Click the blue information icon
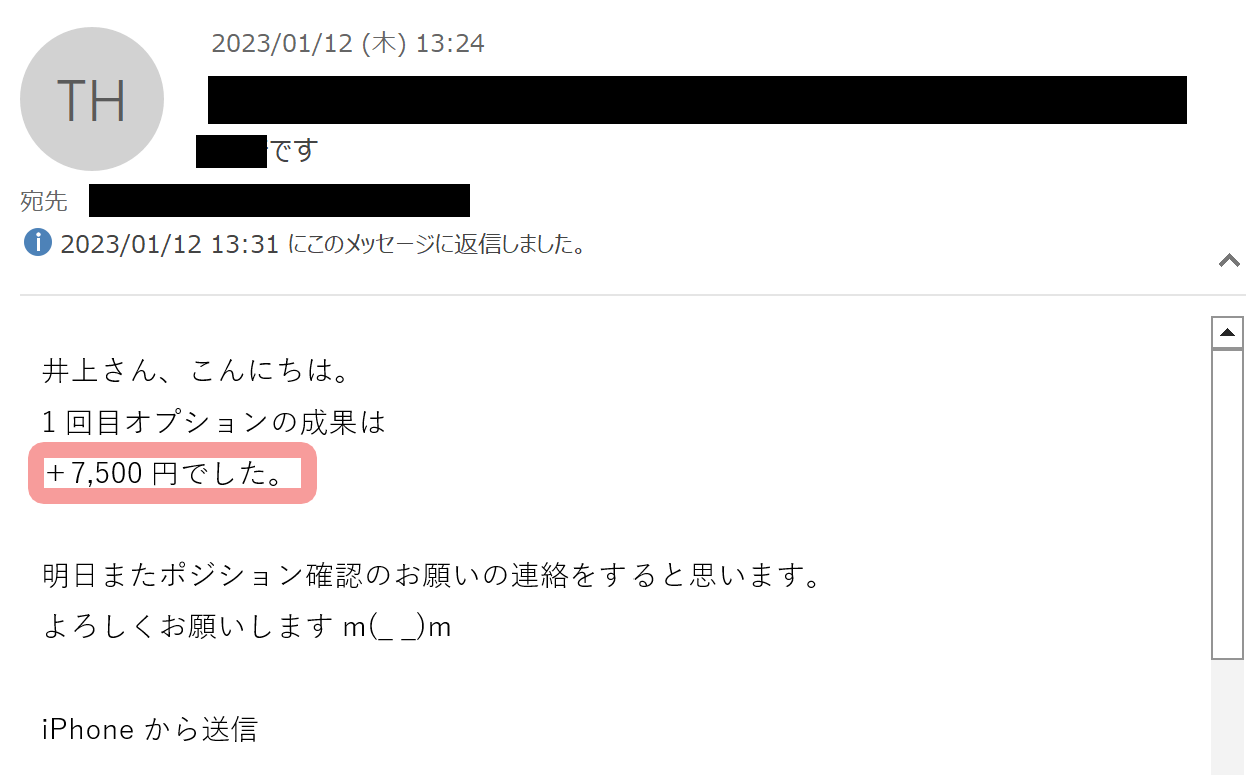 (38, 243)
